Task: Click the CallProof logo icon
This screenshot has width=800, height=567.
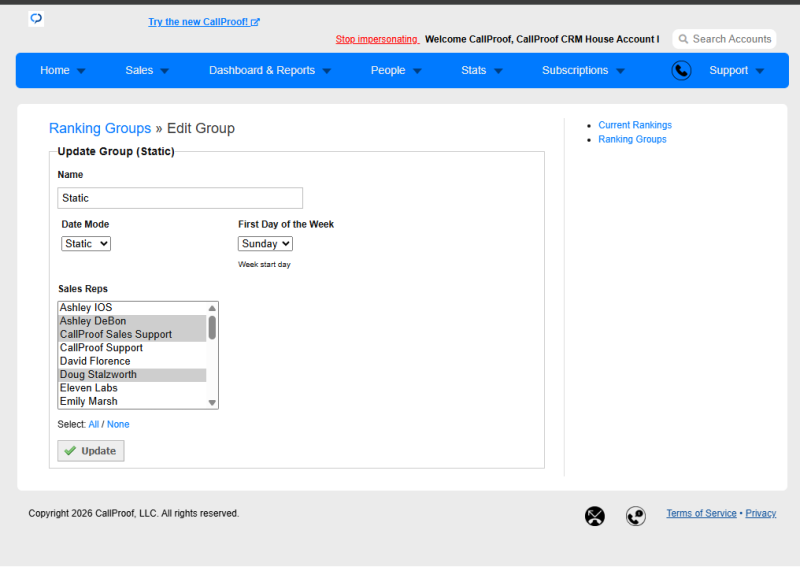Action: point(36,19)
